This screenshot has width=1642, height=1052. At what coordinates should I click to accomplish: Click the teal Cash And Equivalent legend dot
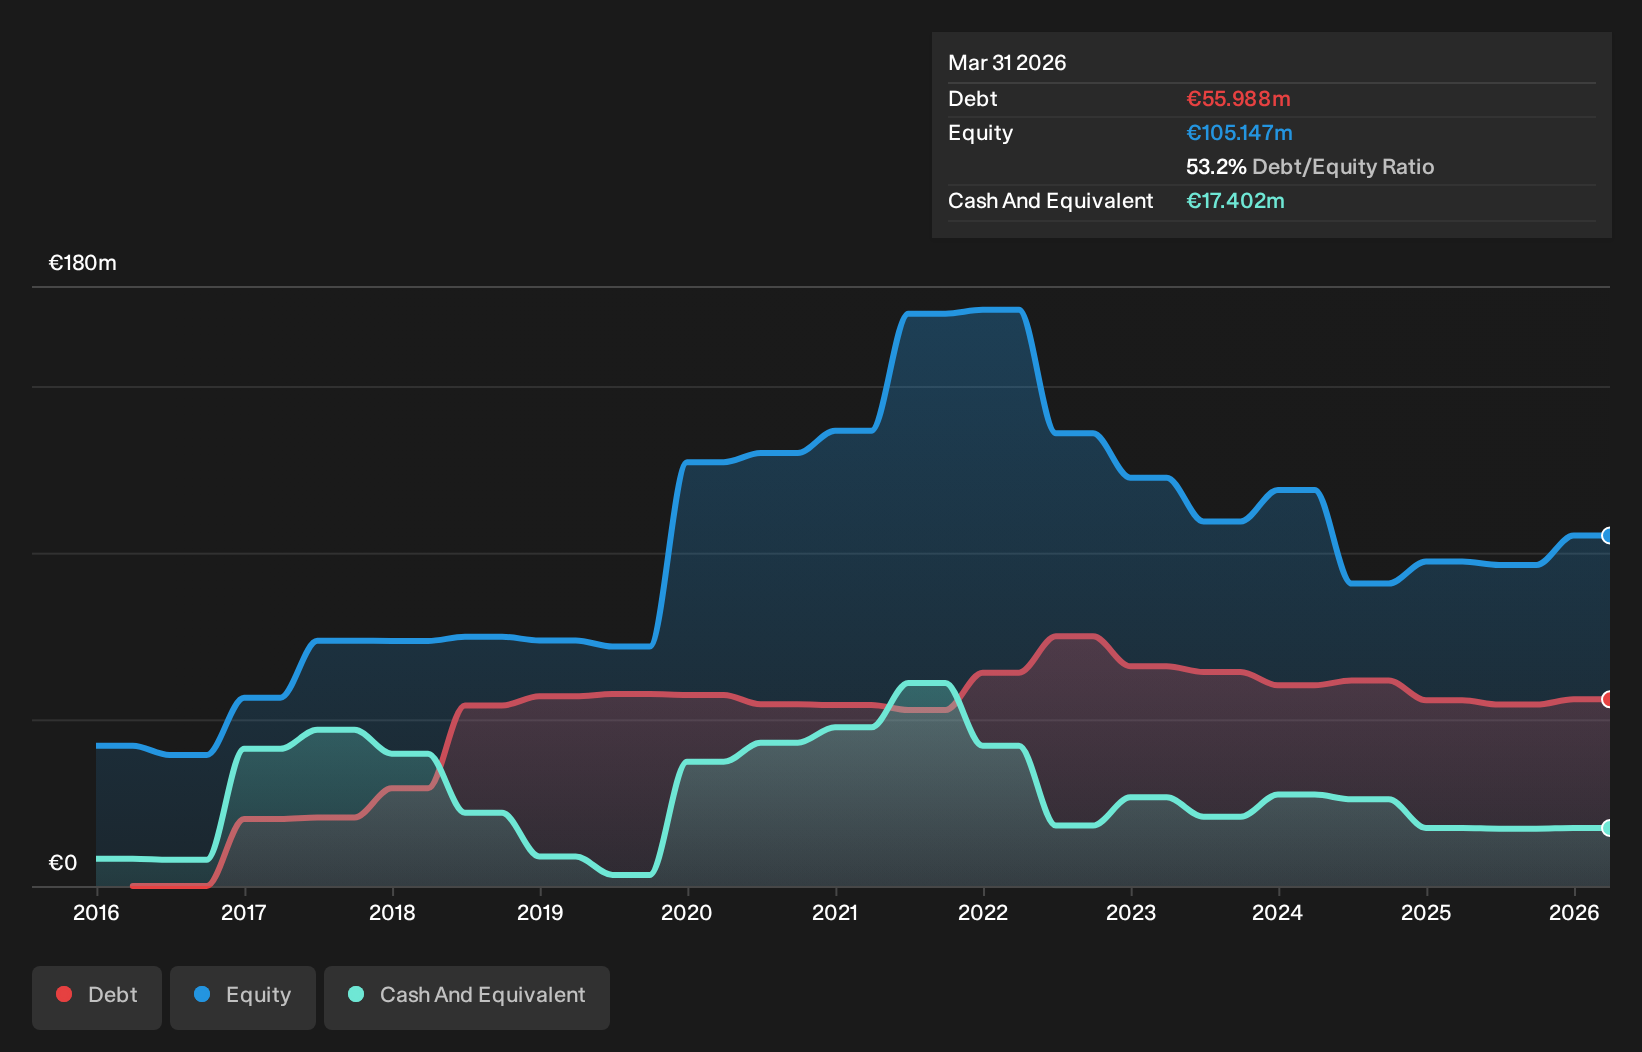click(x=356, y=994)
